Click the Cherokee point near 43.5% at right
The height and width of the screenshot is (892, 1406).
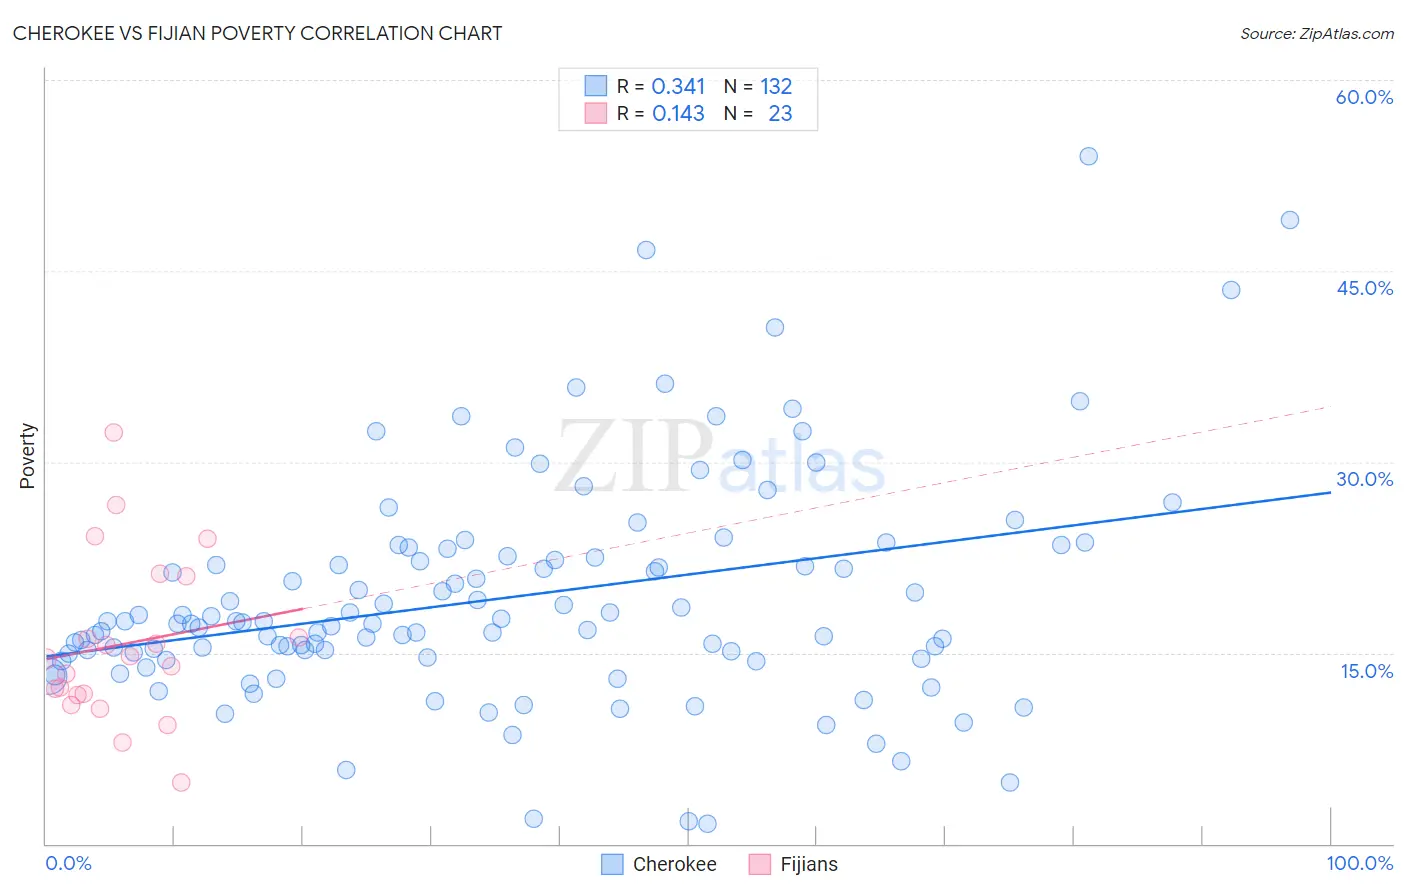(1231, 290)
